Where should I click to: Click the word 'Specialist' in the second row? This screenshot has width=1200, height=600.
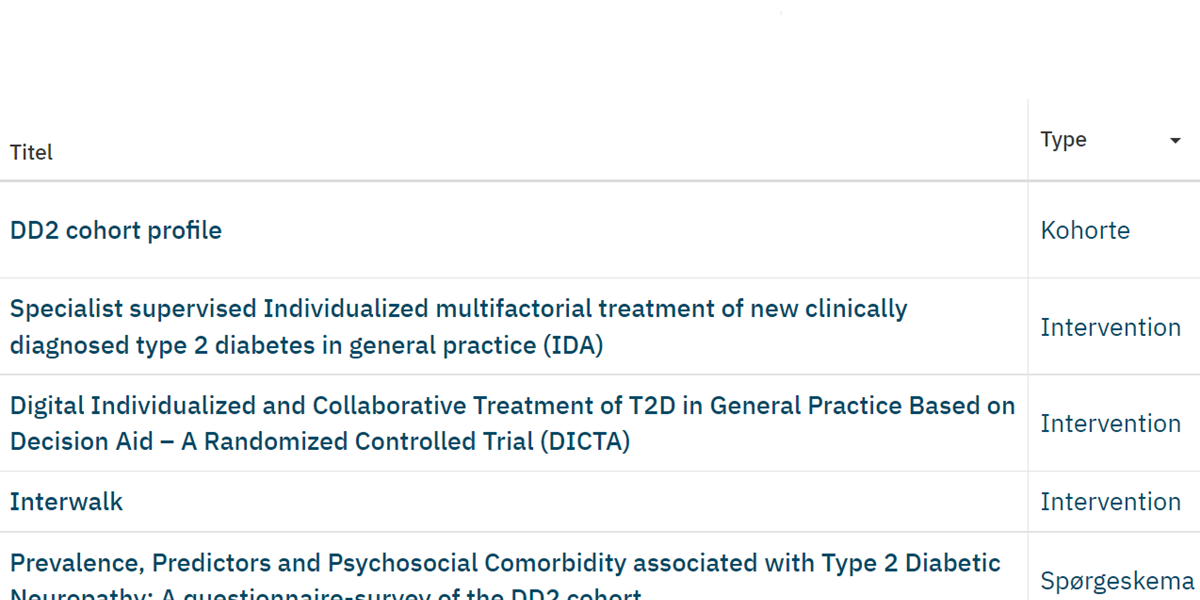pyautogui.click(x=66, y=309)
